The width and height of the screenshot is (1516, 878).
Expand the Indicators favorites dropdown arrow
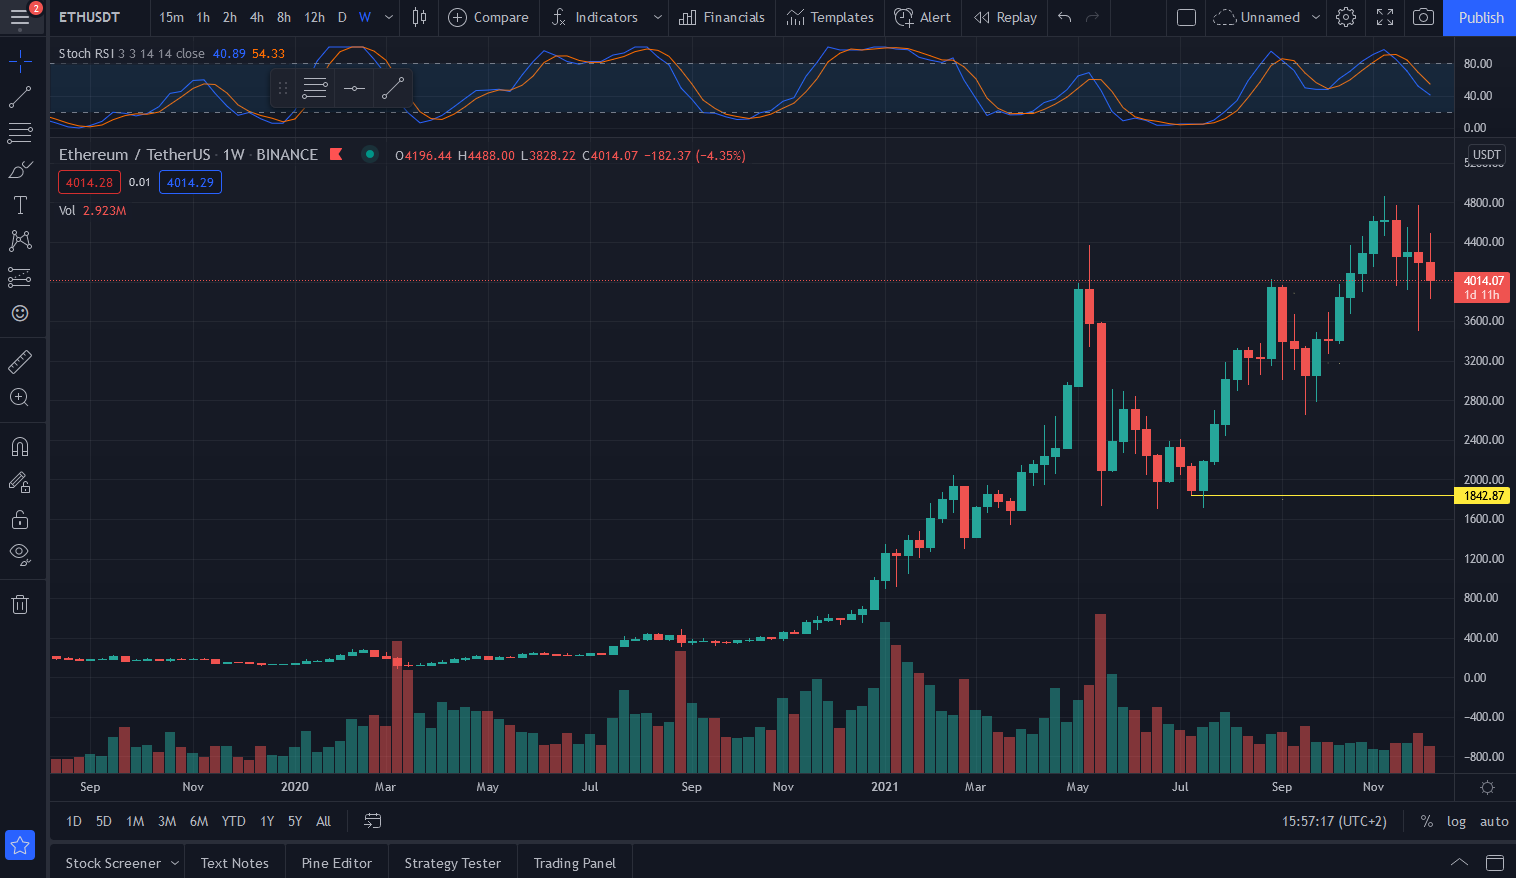click(657, 17)
